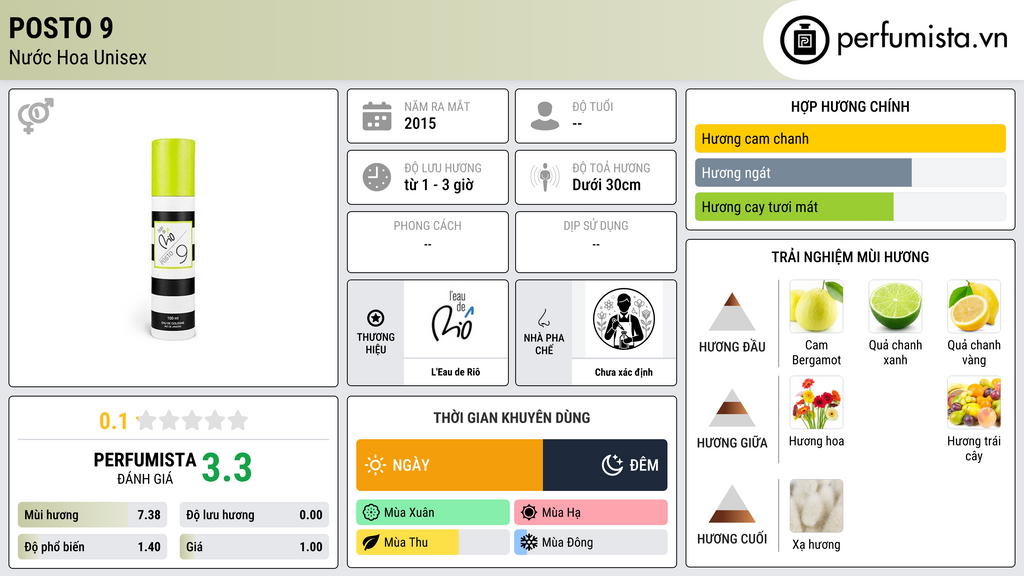
Task: Click the nose icon above Nhà pha chế
Action: tap(543, 318)
